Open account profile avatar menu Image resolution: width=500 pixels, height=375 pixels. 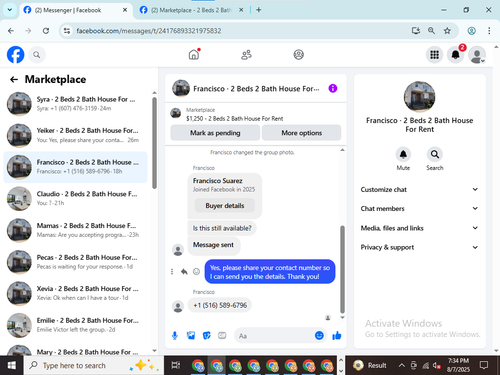point(477,55)
